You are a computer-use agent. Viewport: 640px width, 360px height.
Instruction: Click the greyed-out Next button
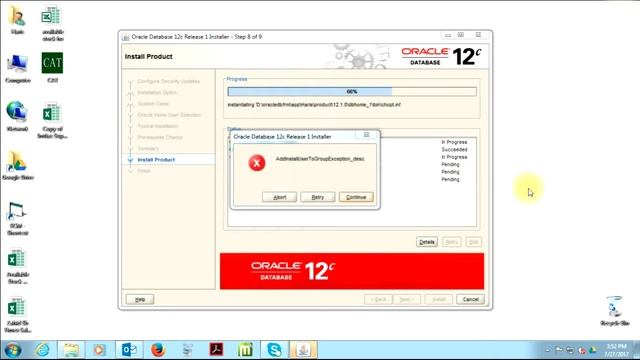(407, 300)
